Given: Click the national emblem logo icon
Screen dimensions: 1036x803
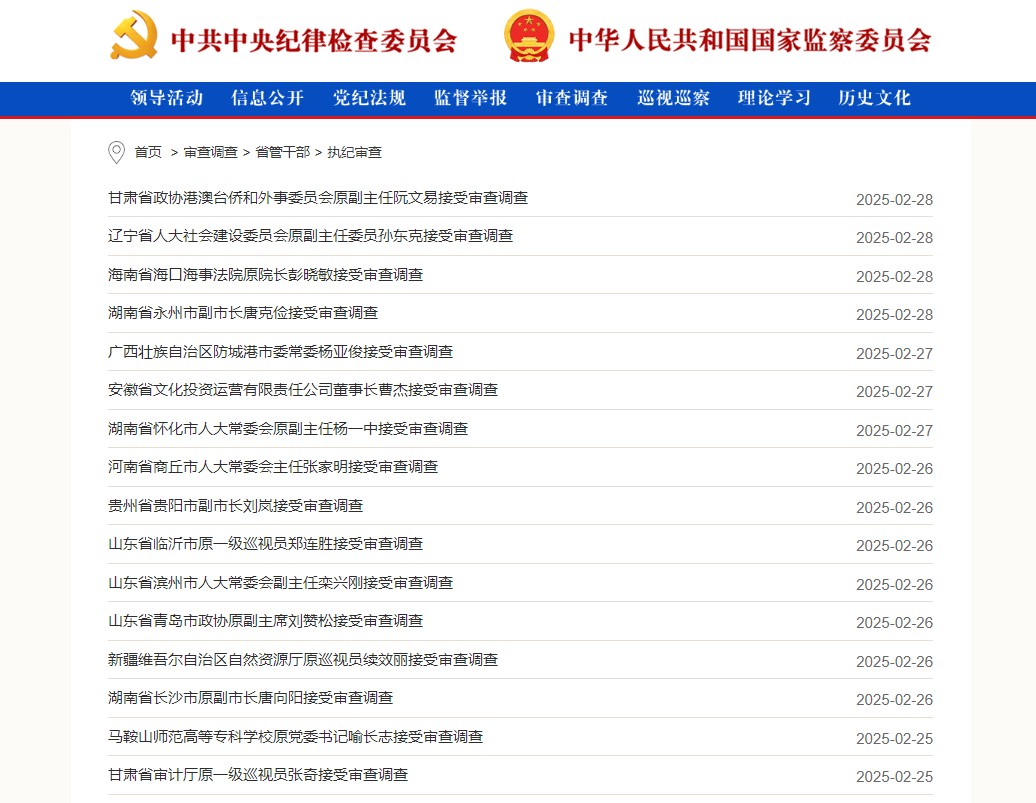Looking at the screenshot, I should (528, 36).
